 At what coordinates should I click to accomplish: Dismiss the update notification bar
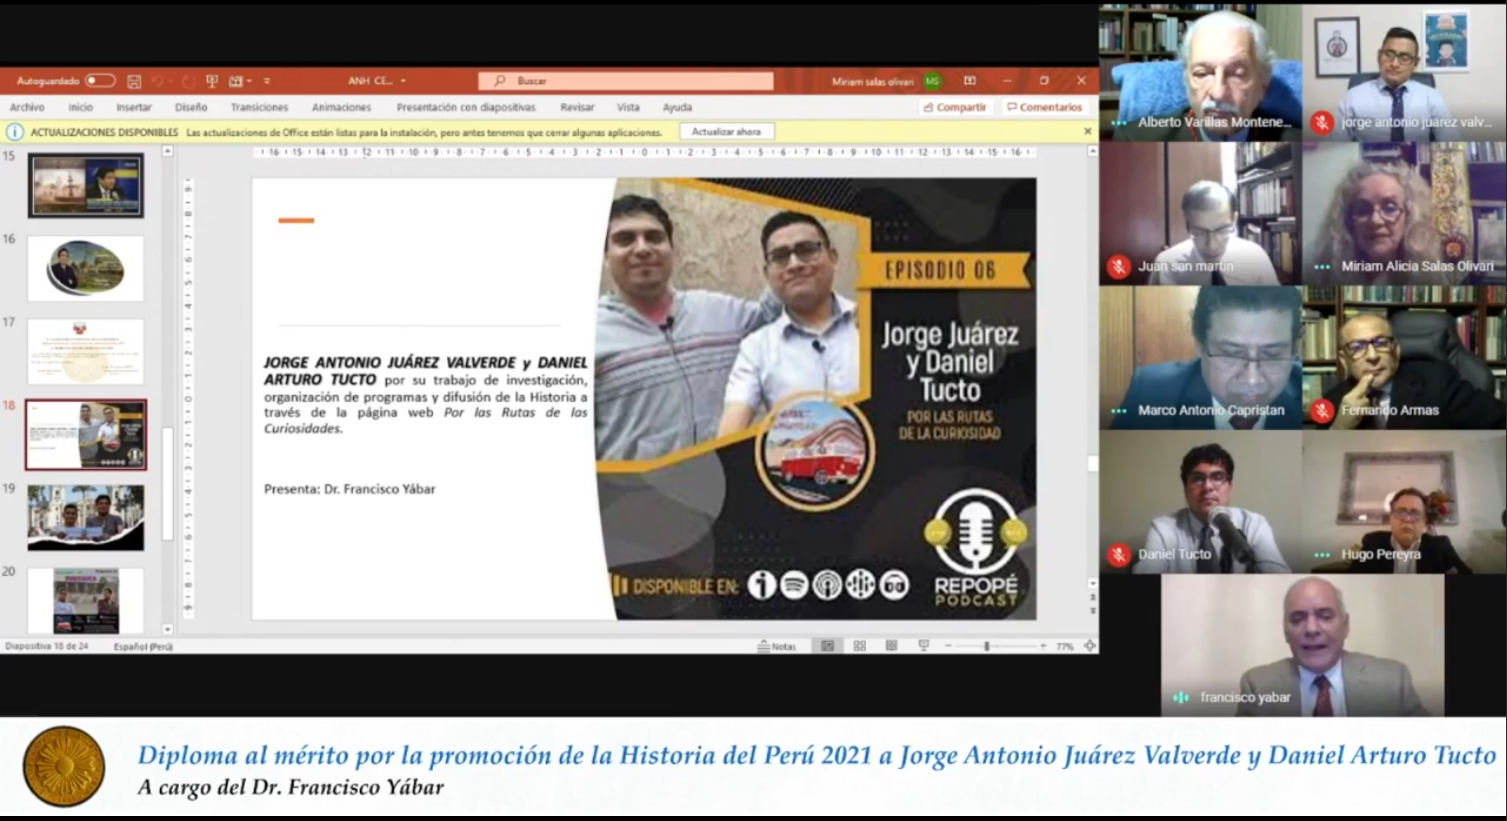1087,131
